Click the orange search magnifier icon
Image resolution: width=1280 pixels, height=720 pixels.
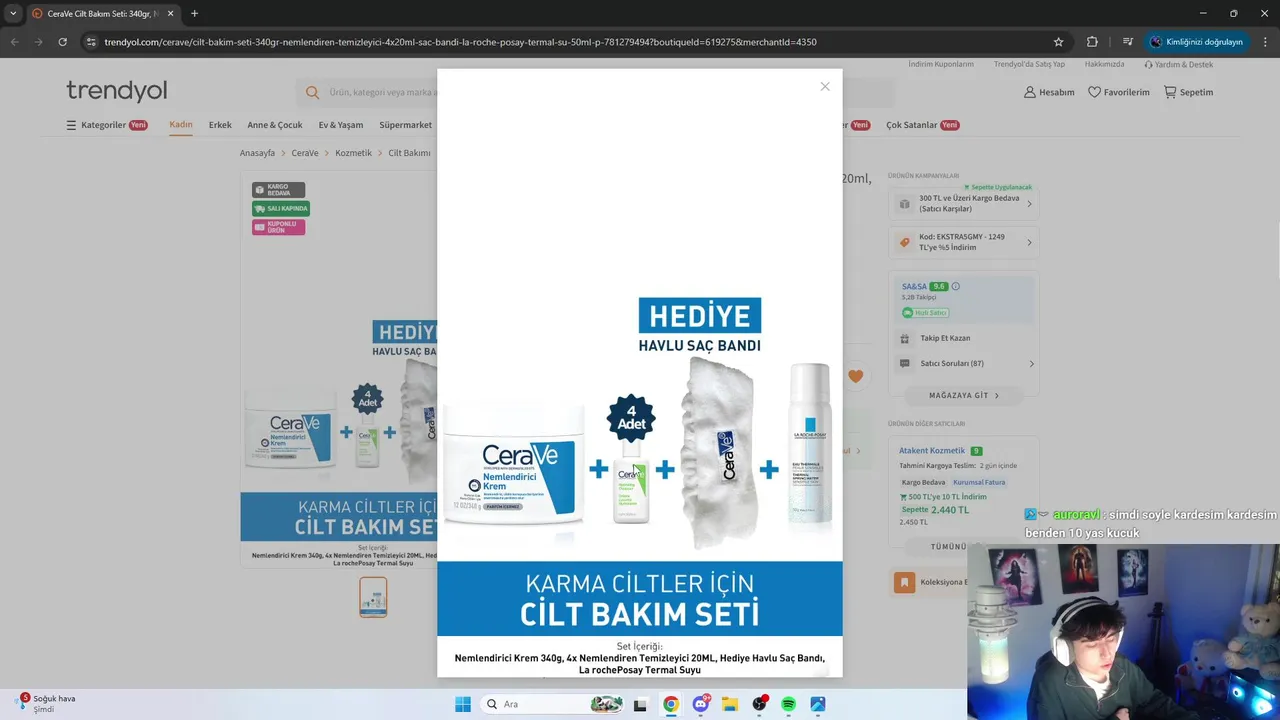pyautogui.click(x=312, y=92)
